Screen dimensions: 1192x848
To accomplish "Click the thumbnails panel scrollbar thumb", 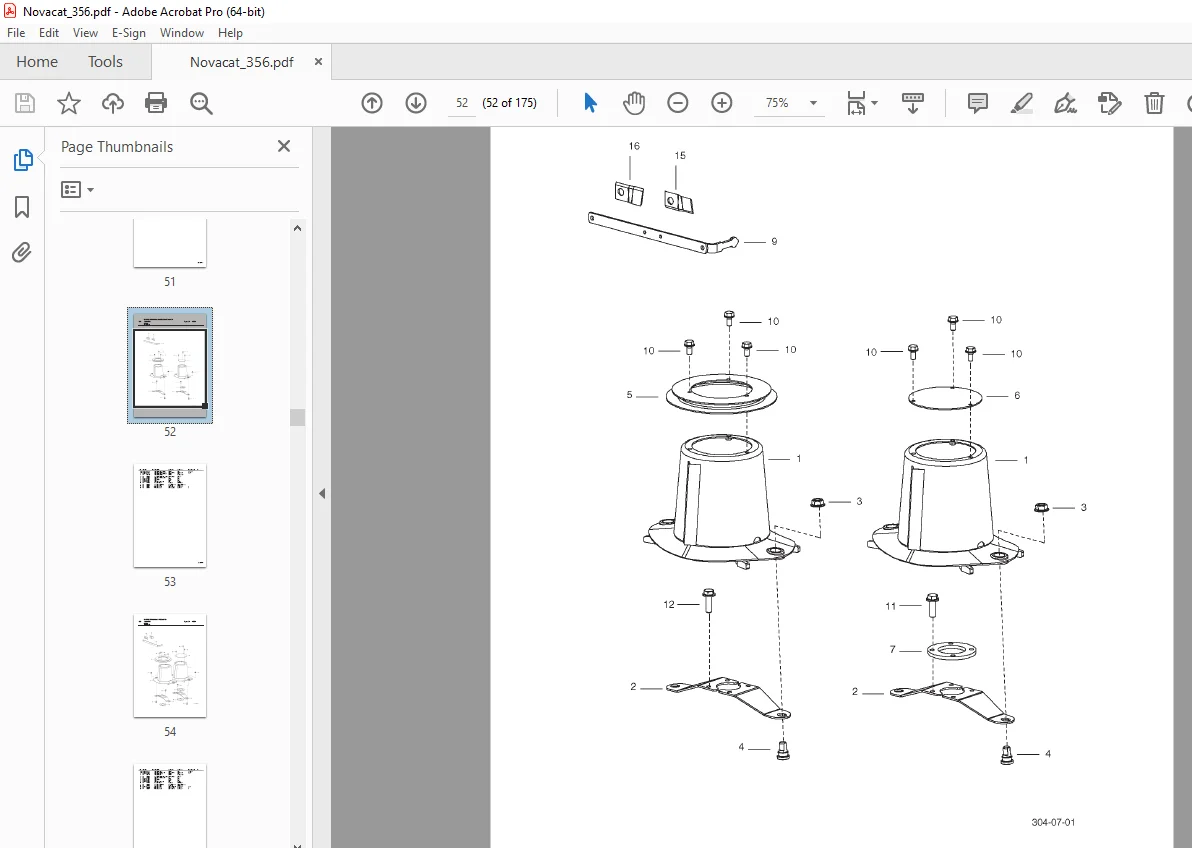I will (297, 417).
